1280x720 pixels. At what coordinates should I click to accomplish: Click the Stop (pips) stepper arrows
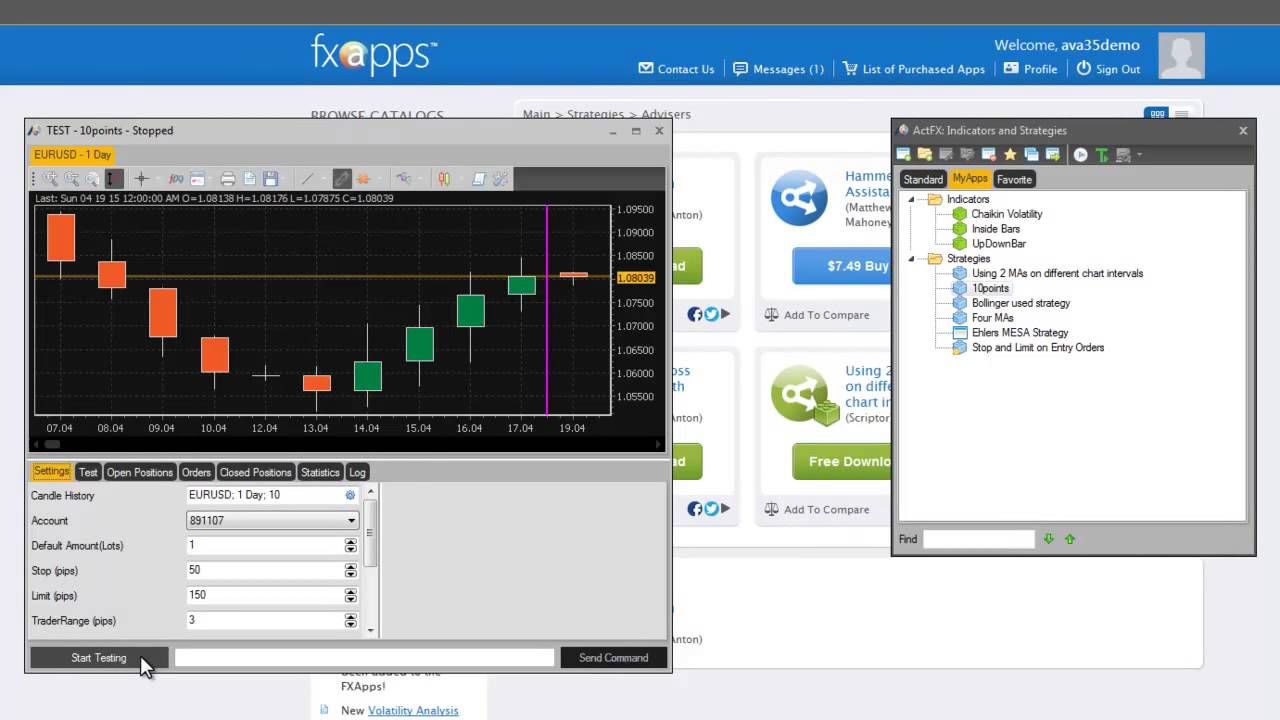[x=350, y=570]
